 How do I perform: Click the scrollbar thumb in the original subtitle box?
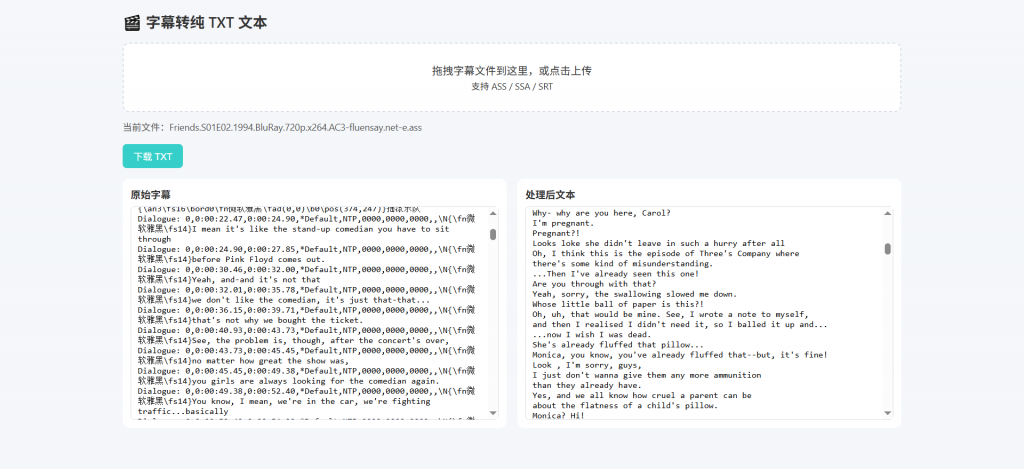coord(492,234)
